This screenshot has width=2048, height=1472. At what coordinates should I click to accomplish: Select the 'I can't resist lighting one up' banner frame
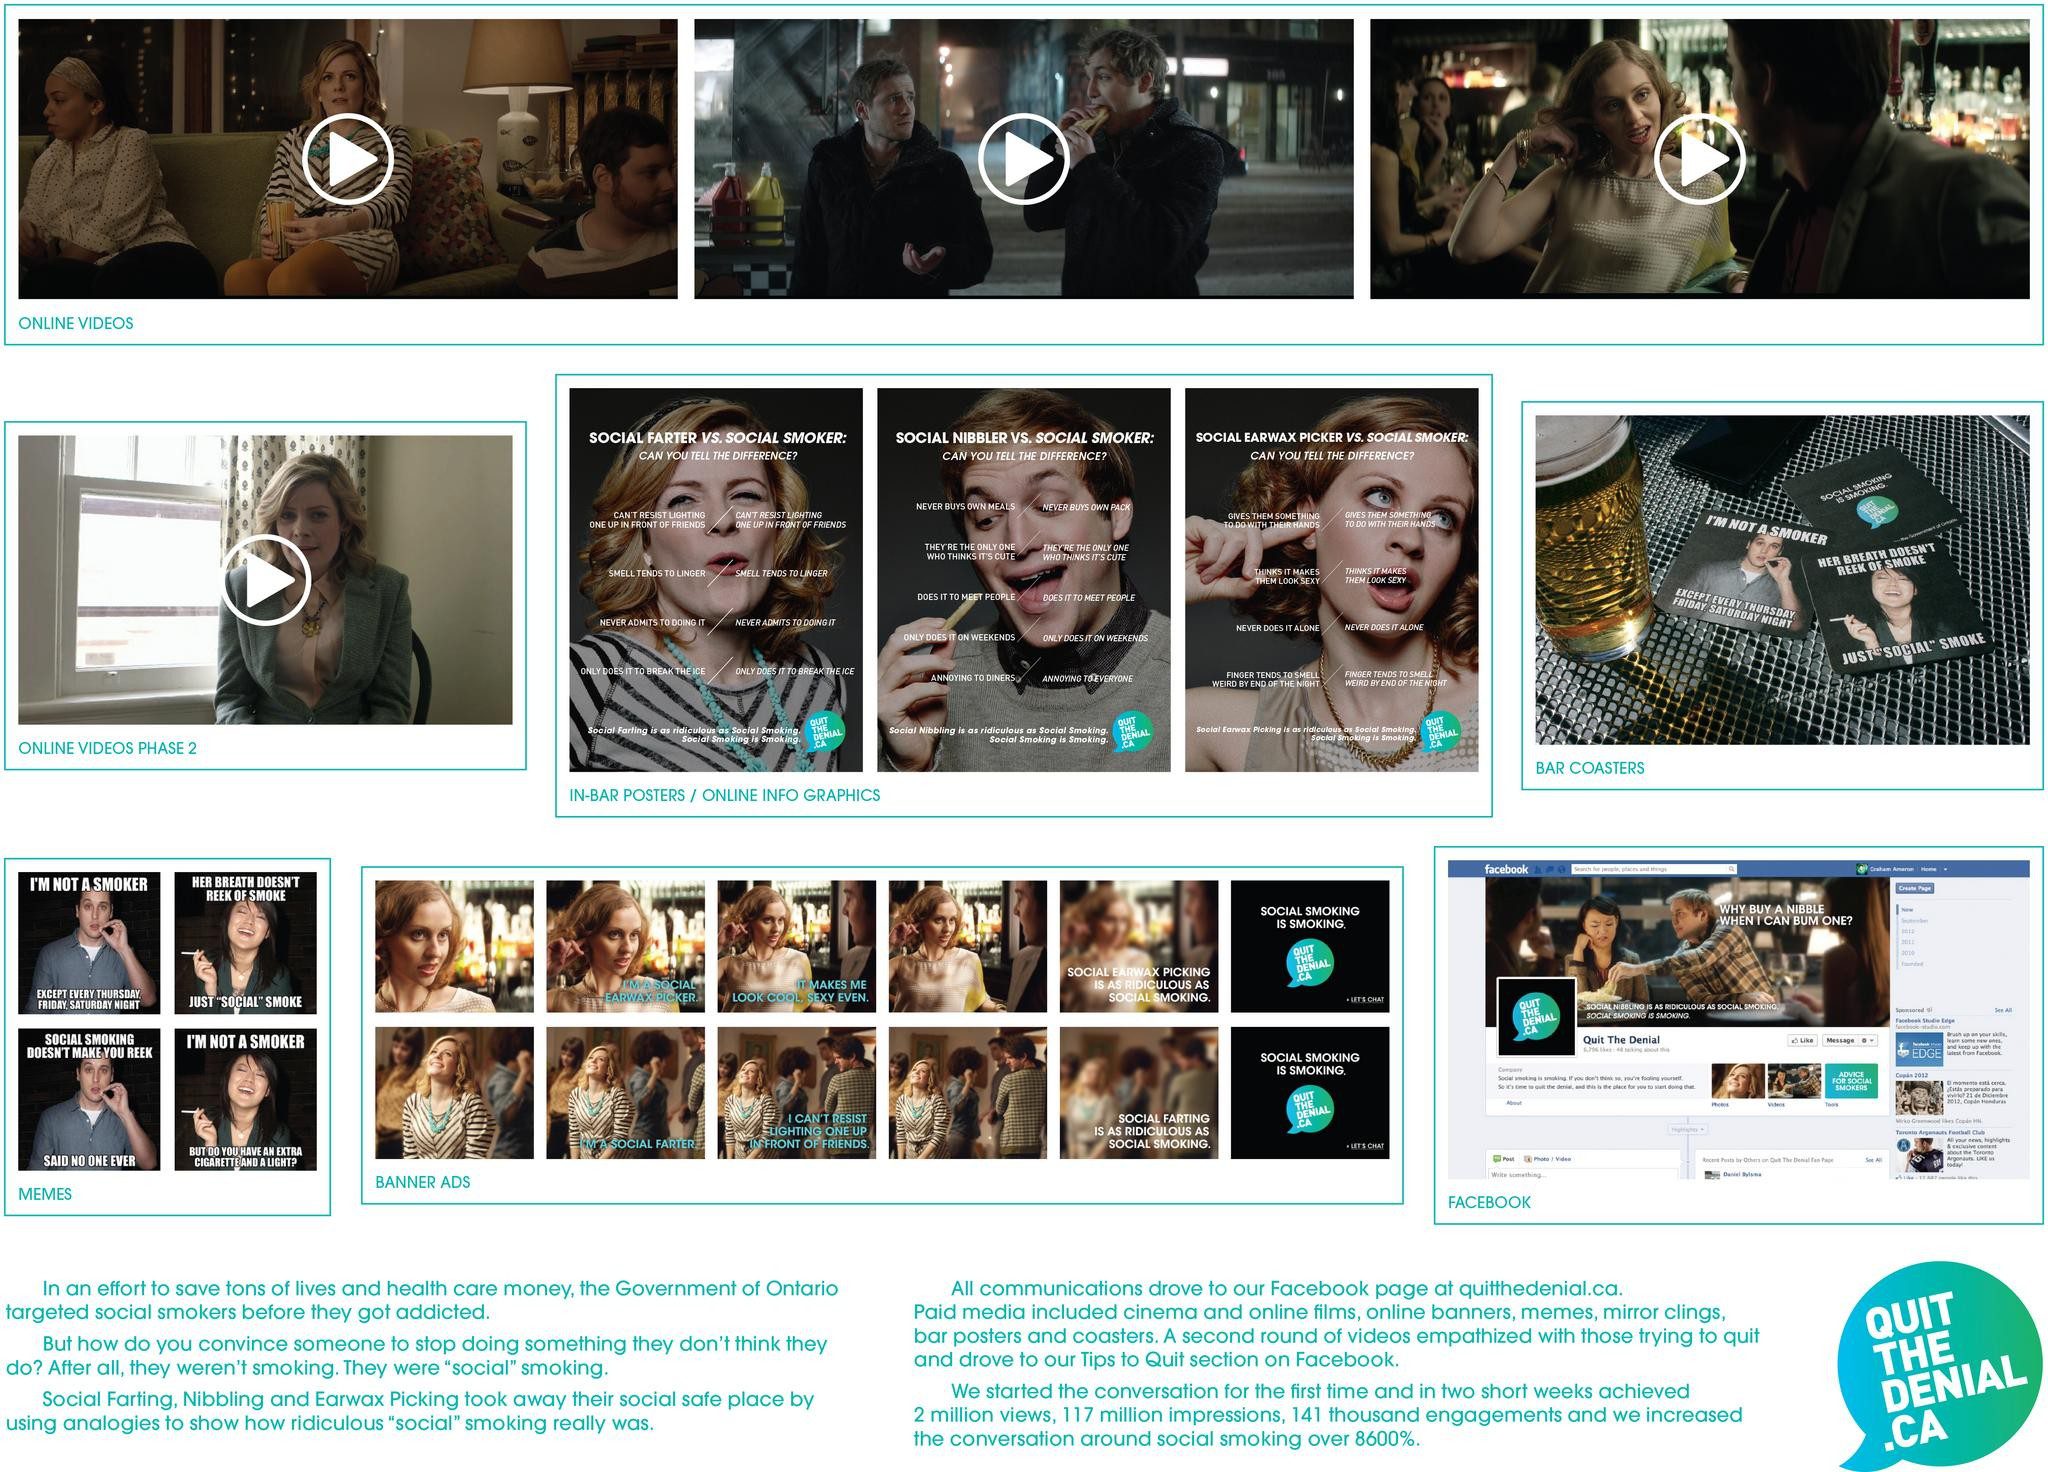click(796, 1092)
